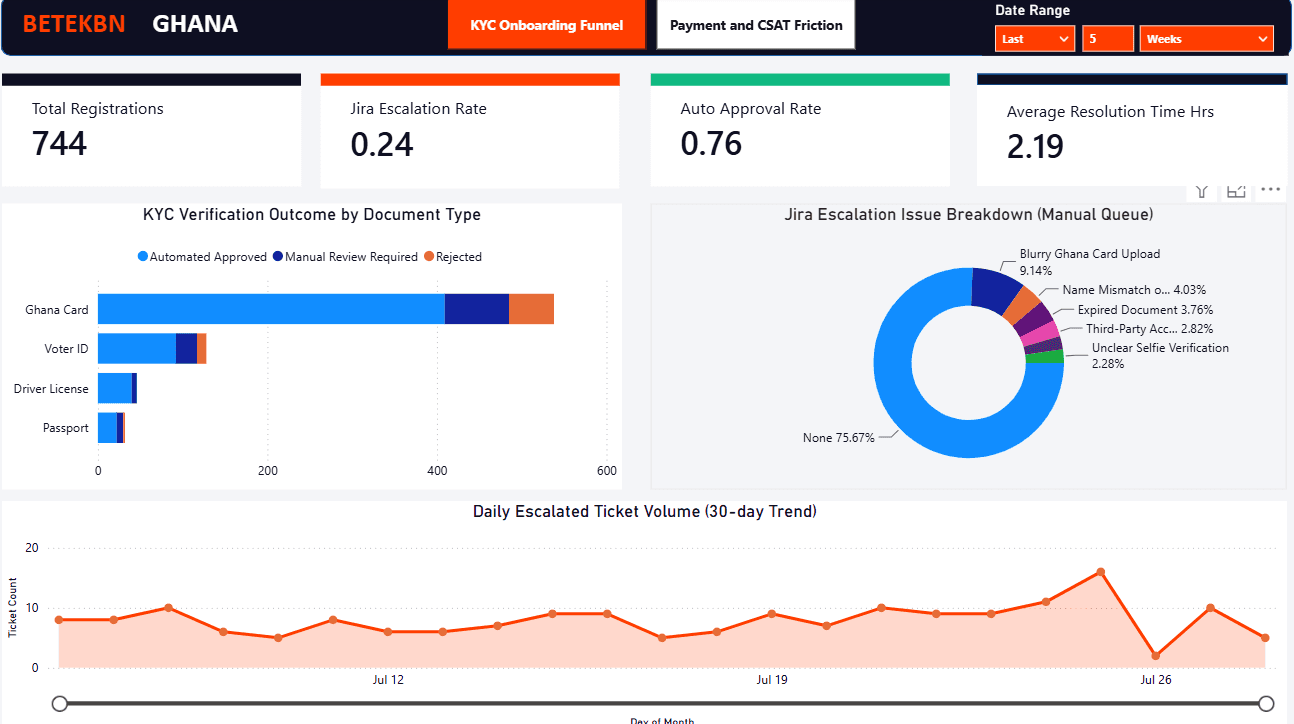
Task: Select Voter ID Automated Approved bar segment
Action: 137,349
